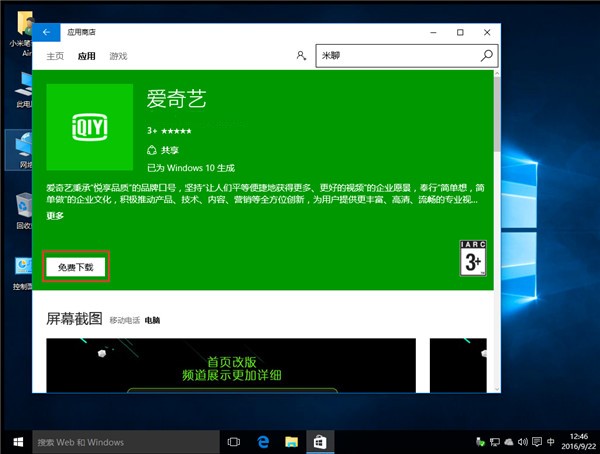
Task: Open the second partially visible screenshot thumbnail
Action: click(458, 365)
